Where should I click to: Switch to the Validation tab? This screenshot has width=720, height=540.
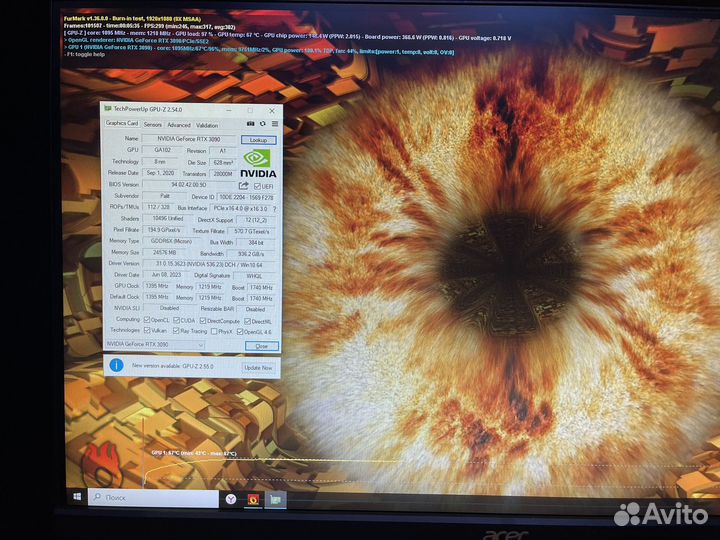click(x=207, y=125)
